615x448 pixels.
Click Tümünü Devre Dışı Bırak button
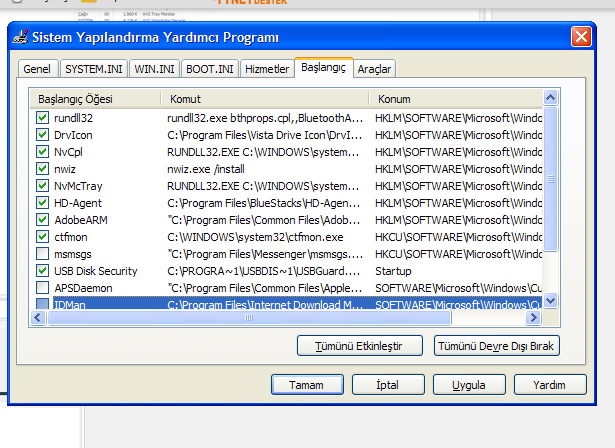click(x=497, y=346)
